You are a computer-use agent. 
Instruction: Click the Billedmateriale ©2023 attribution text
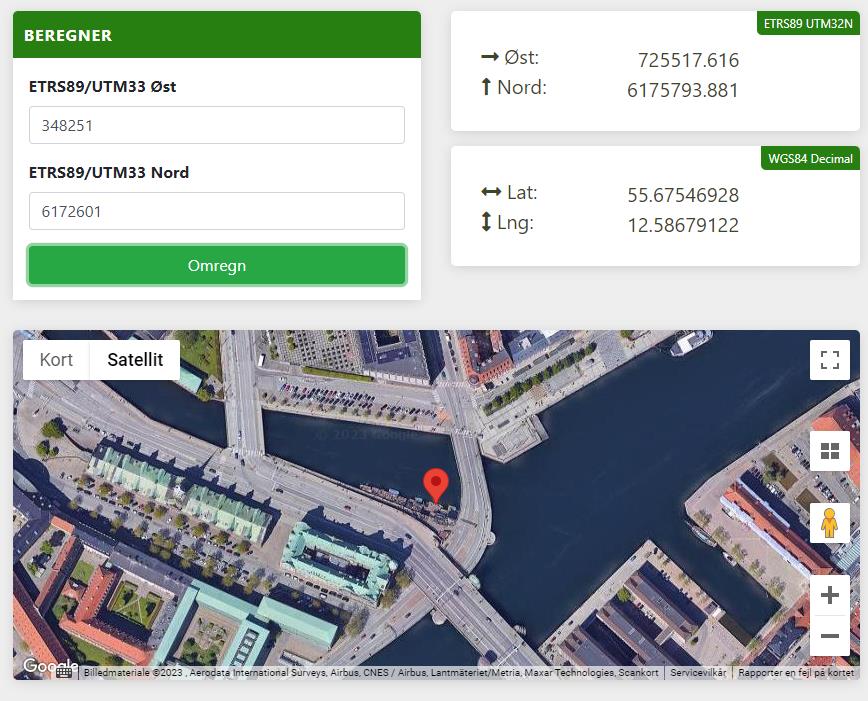(x=371, y=672)
